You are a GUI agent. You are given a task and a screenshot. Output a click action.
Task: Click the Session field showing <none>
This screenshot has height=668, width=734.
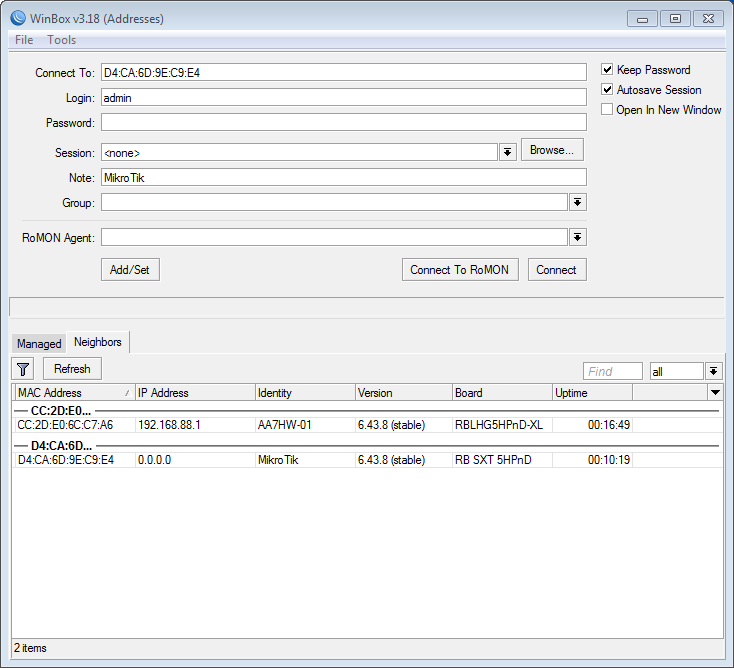click(299, 152)
